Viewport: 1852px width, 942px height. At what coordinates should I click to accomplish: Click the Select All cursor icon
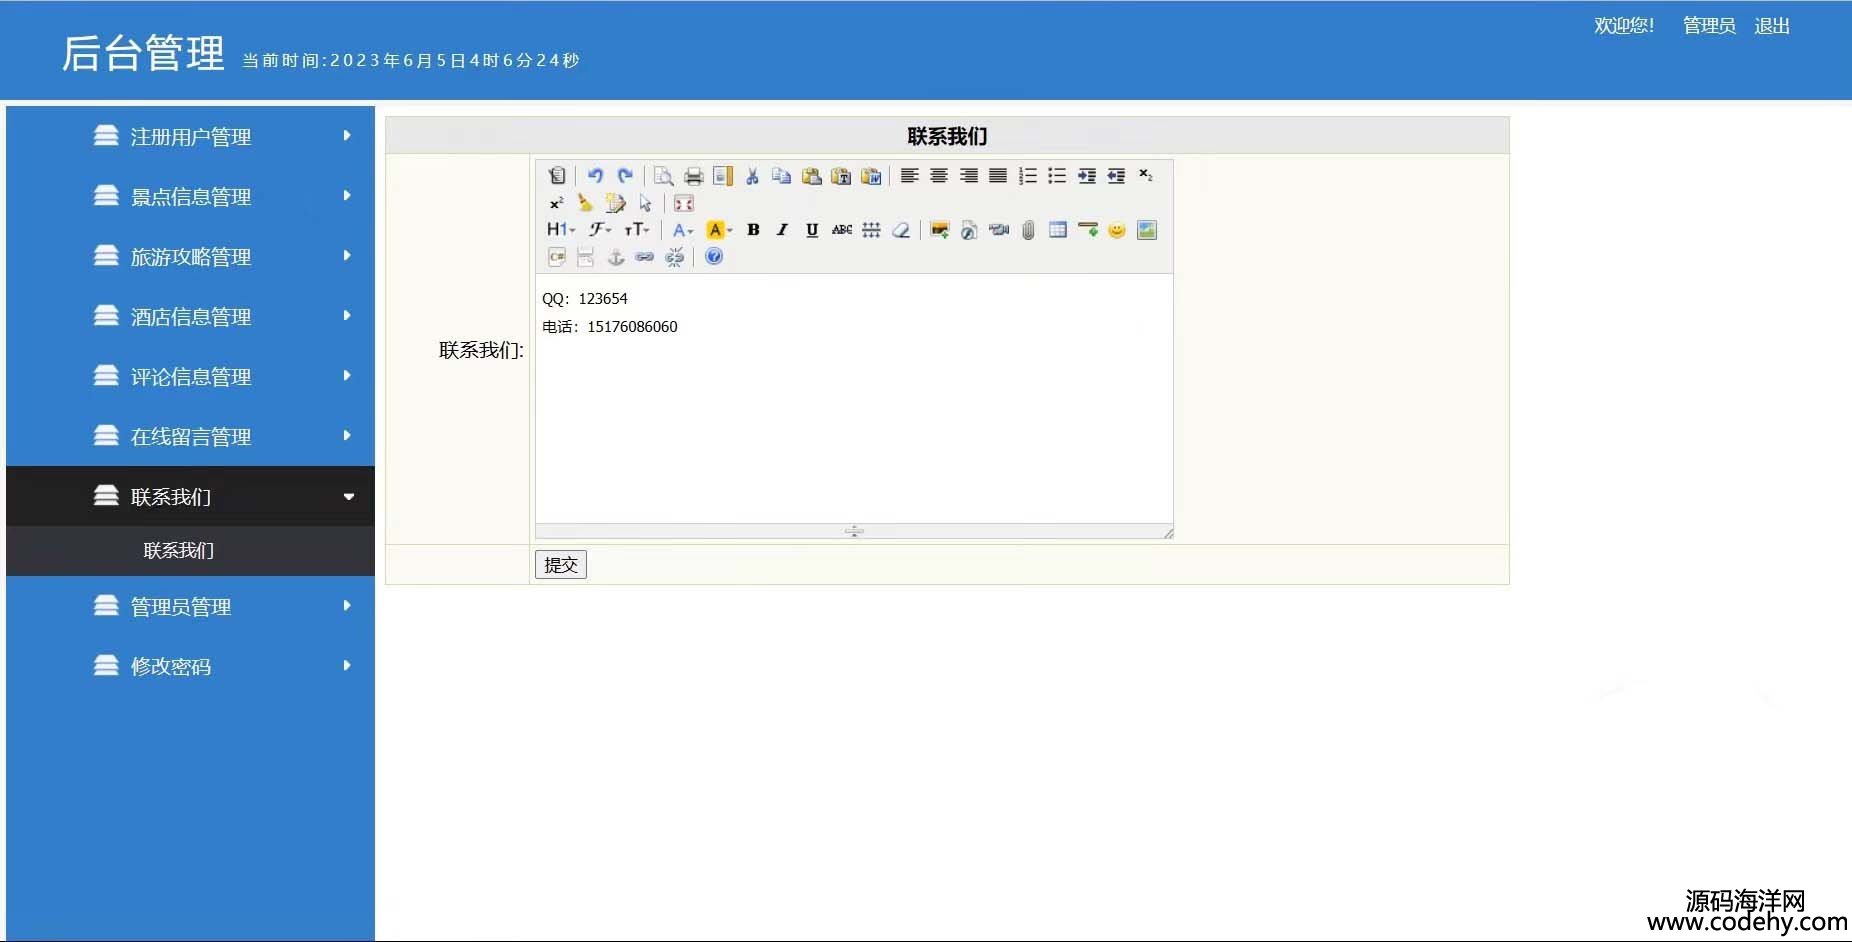(x=645, y=203)
